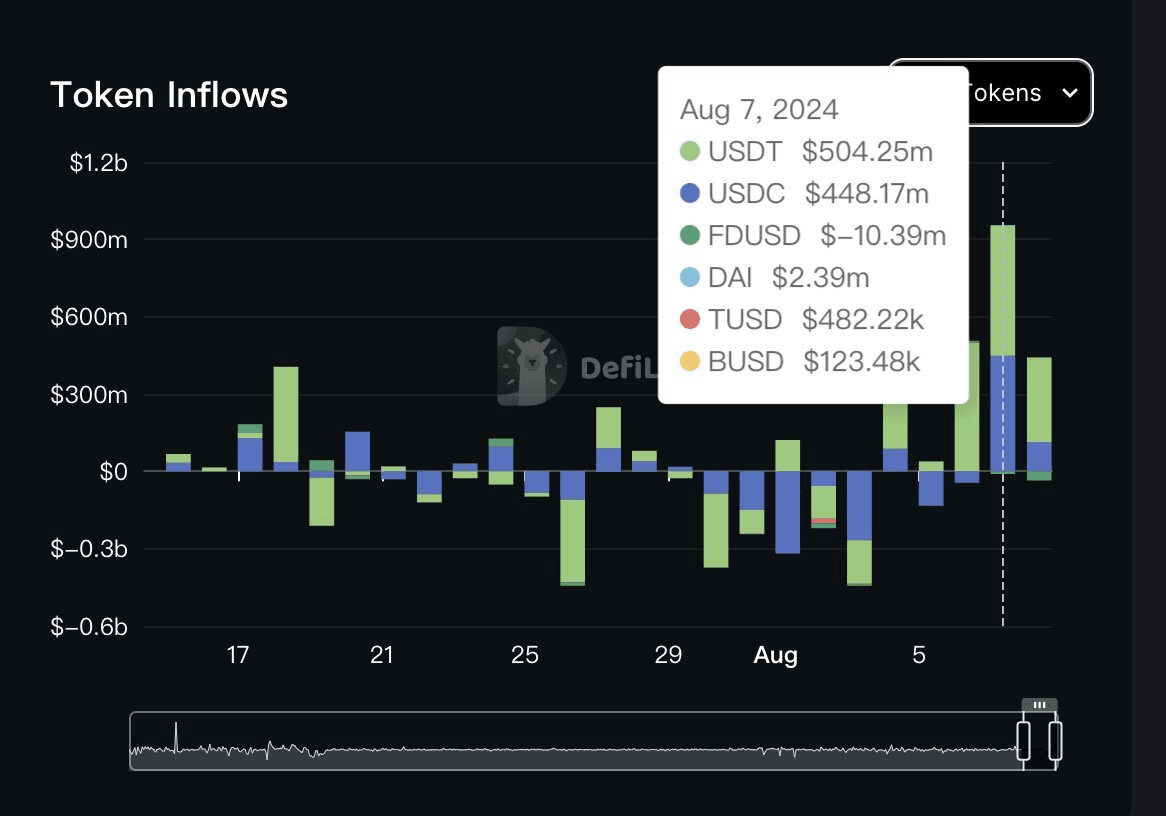Select the green USDT segment of Aug 7 bar
Image resolution: width=1166 pixels, height=816 pixels.
click(x=1002, y=290)
